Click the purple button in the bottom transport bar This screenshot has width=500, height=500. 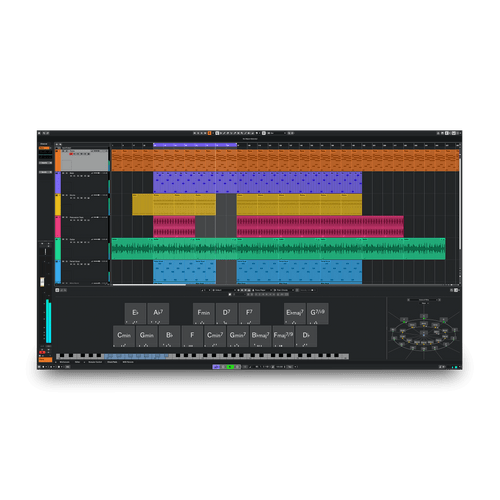216,367
